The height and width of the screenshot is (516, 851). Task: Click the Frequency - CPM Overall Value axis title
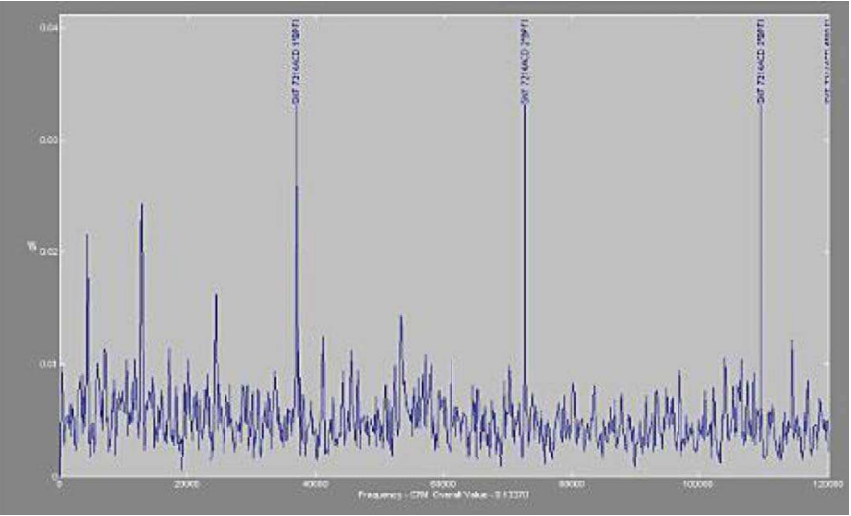(x=443, y=495)
